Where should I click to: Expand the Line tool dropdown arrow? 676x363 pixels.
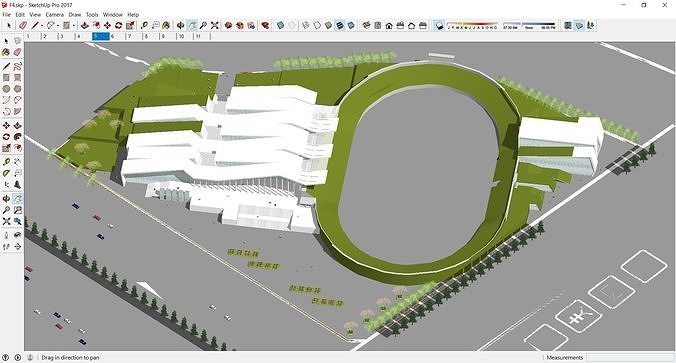coord(42,26)
